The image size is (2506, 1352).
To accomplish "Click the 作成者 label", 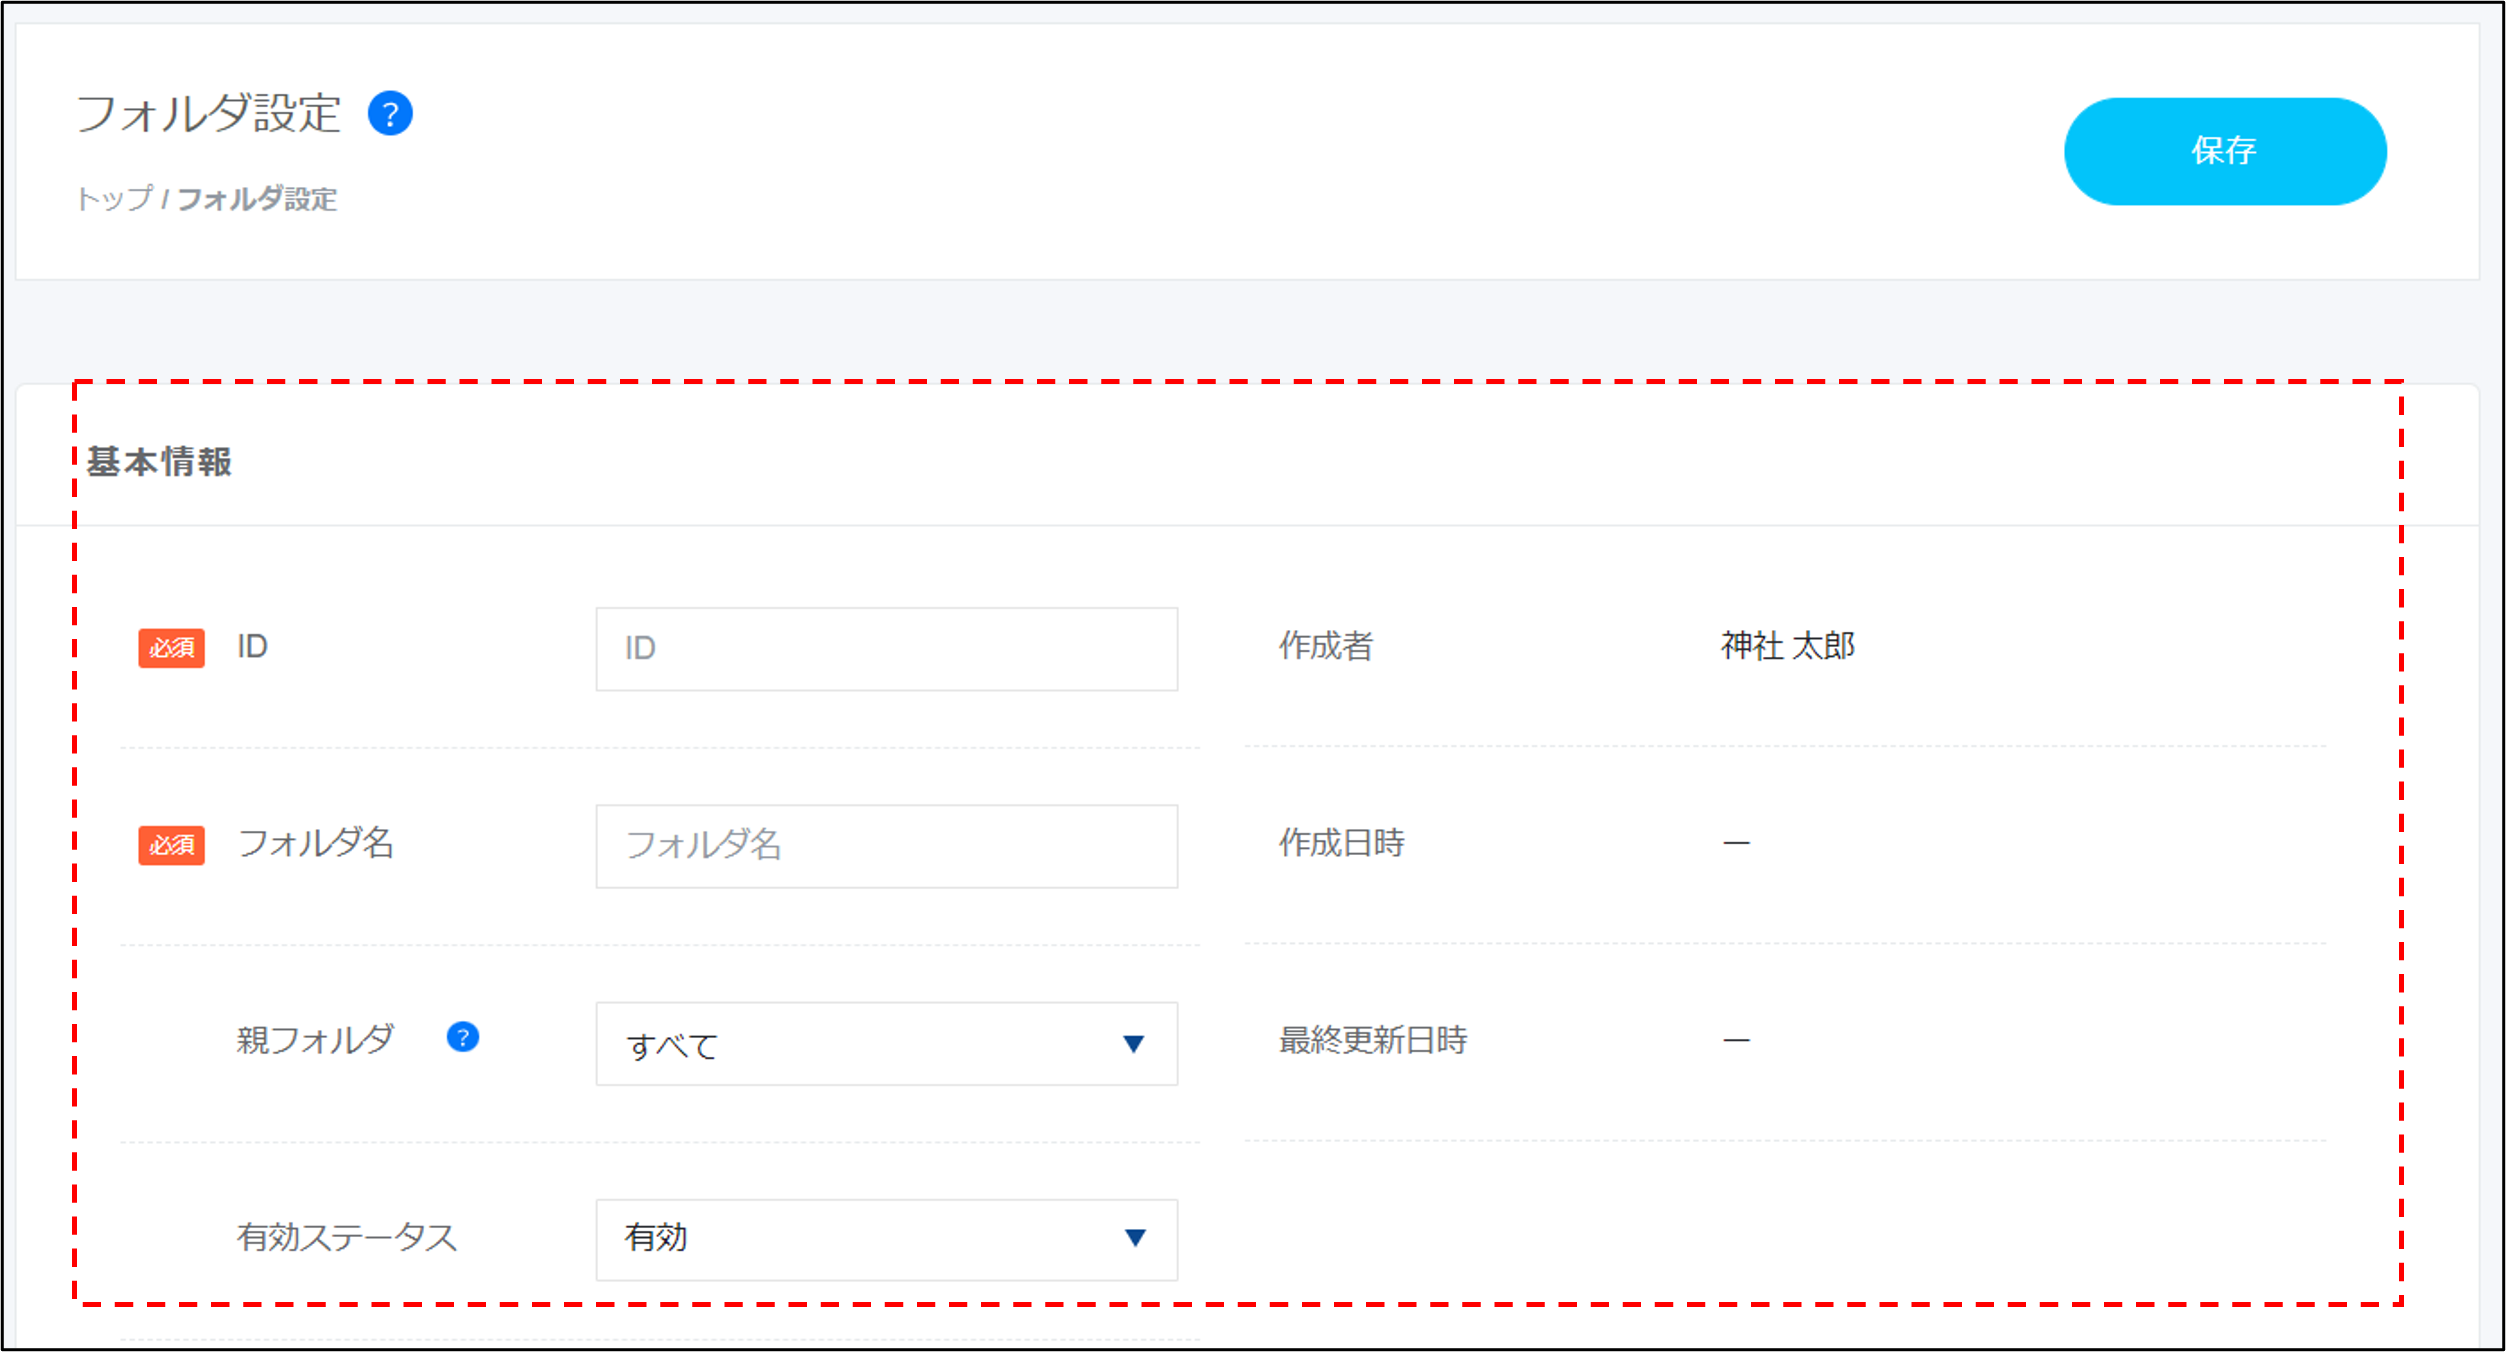I will click(1325, 646).
